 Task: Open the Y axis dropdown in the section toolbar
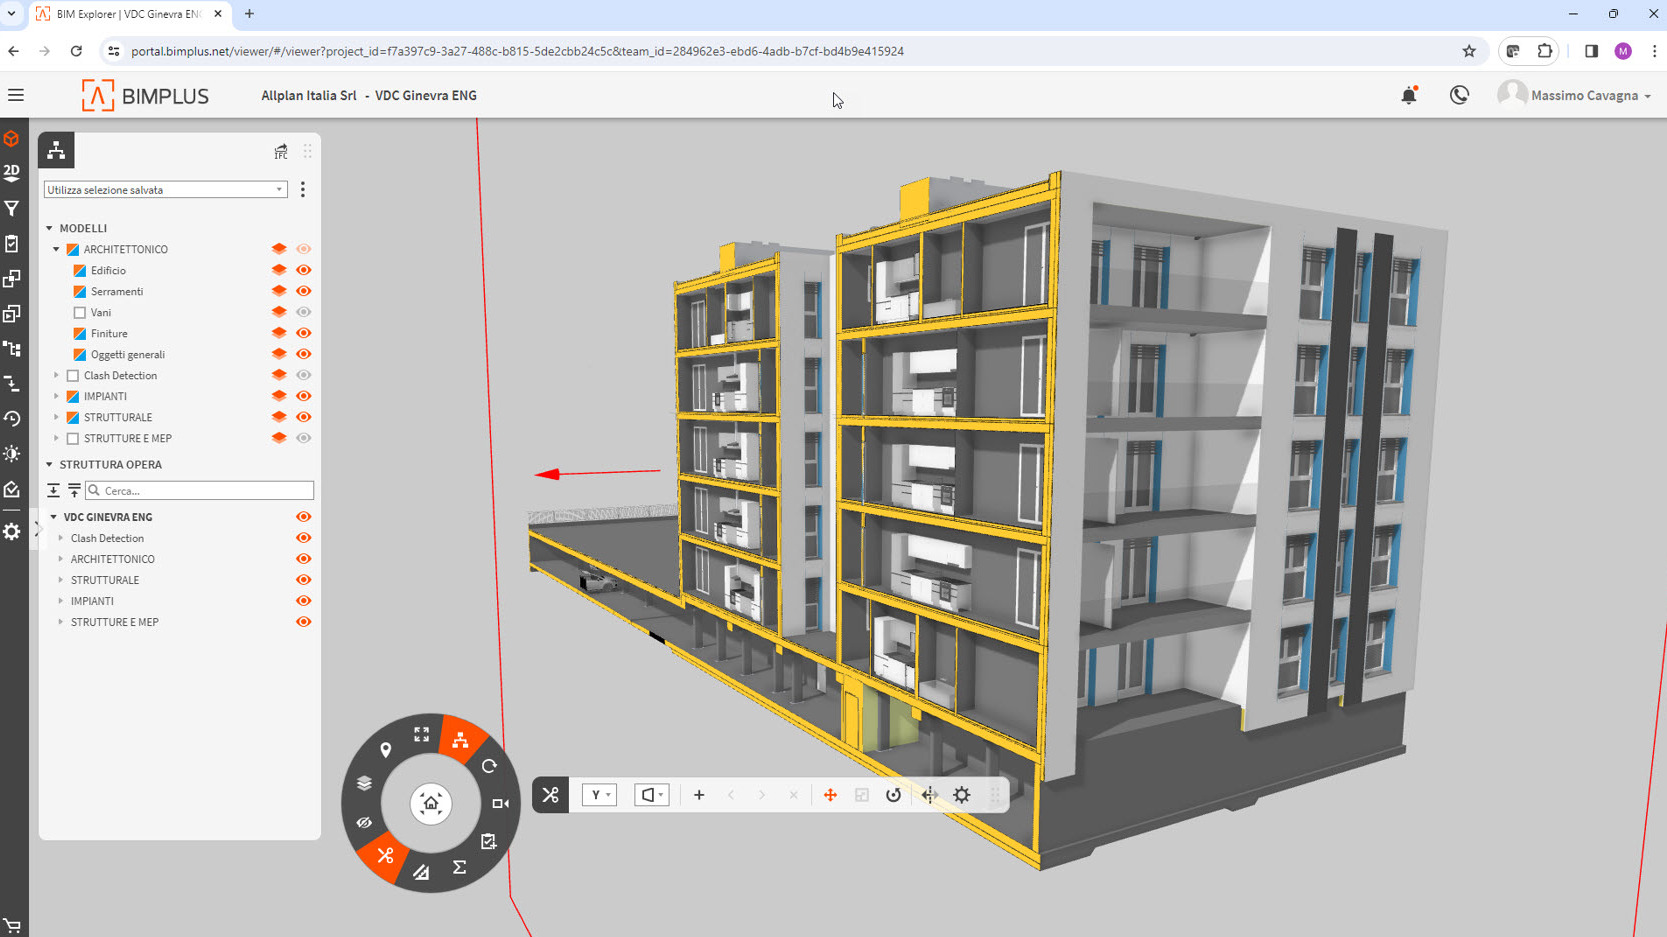[599, 795]
